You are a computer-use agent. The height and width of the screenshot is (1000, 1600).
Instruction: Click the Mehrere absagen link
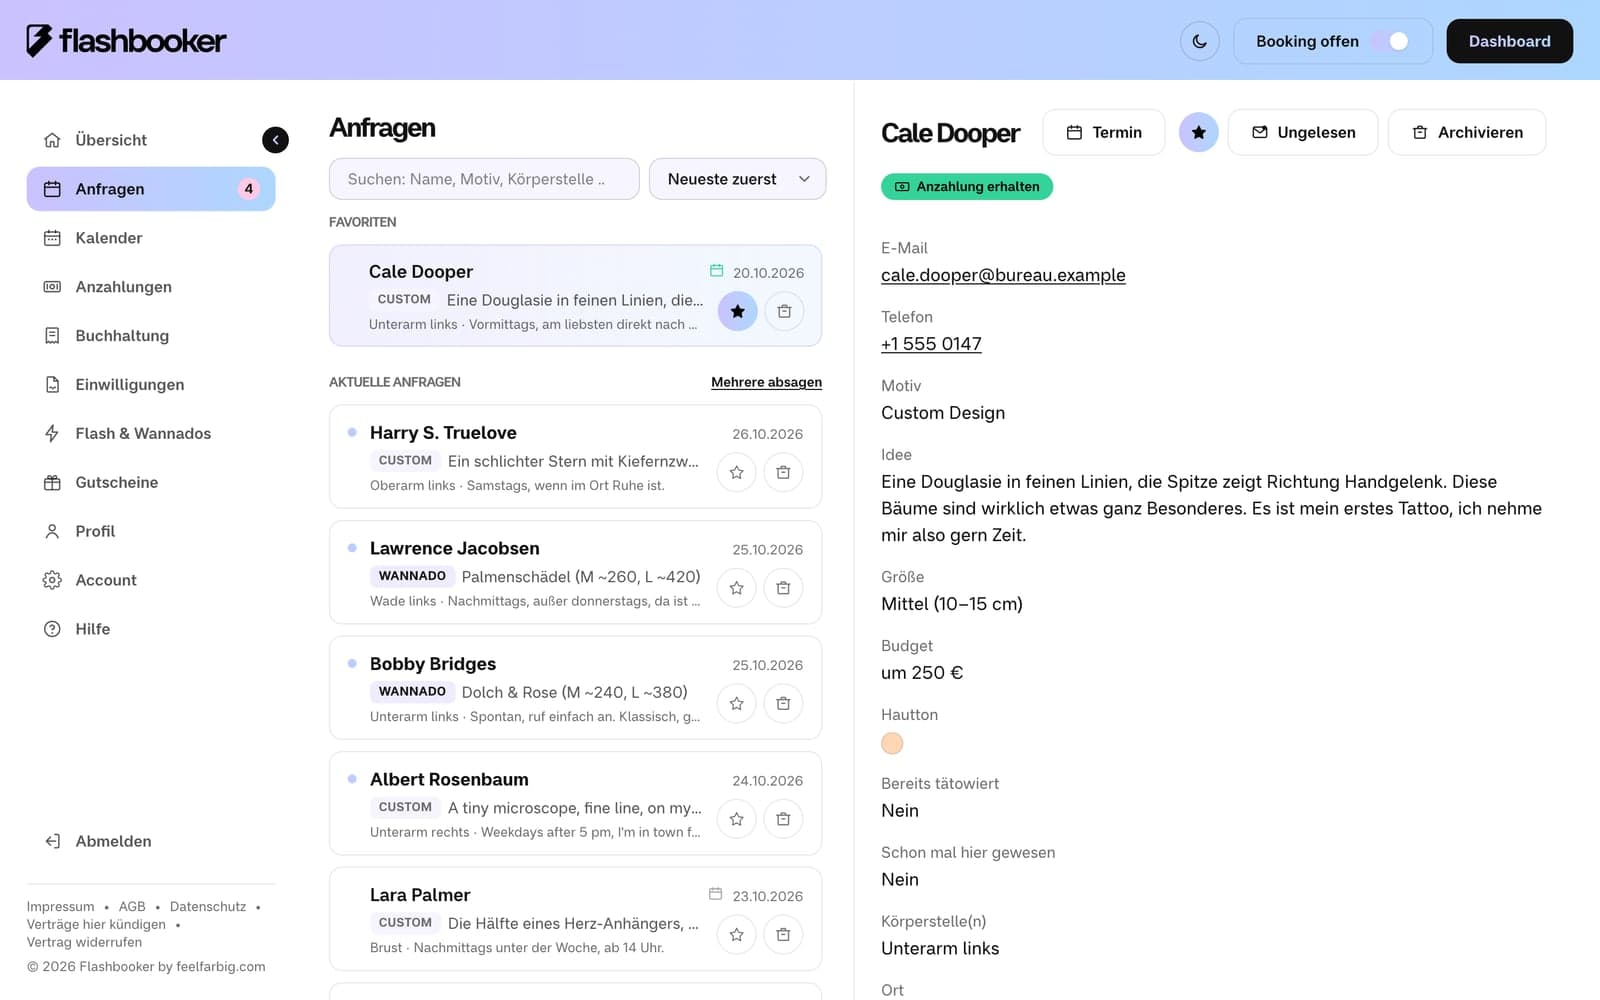coord(766,382)
